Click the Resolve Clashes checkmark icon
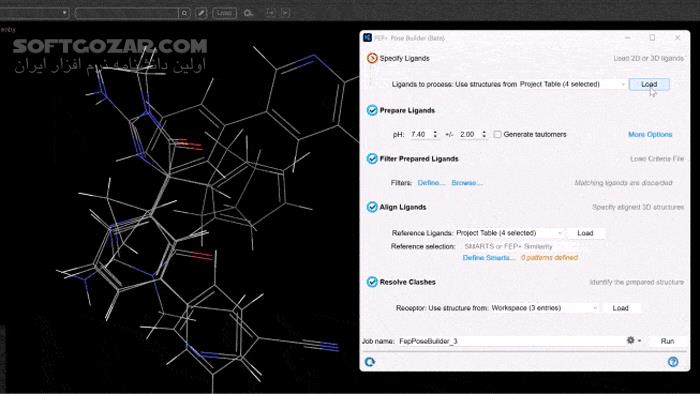 (x=372, y=282)
